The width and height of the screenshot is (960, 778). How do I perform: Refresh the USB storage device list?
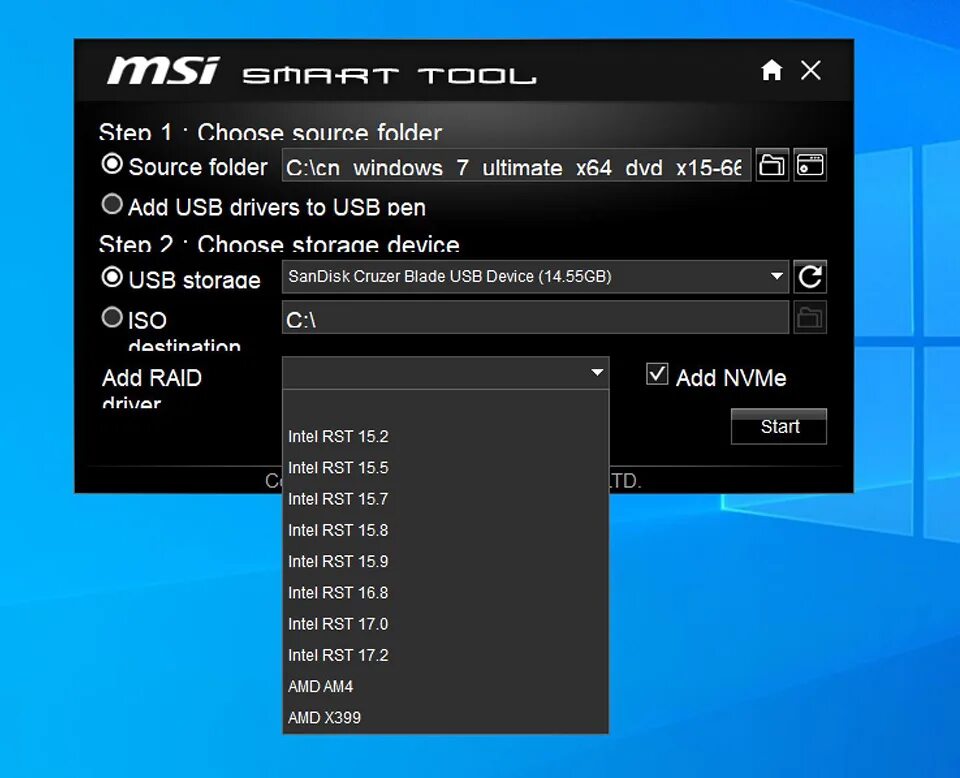[x=810, y=276]
